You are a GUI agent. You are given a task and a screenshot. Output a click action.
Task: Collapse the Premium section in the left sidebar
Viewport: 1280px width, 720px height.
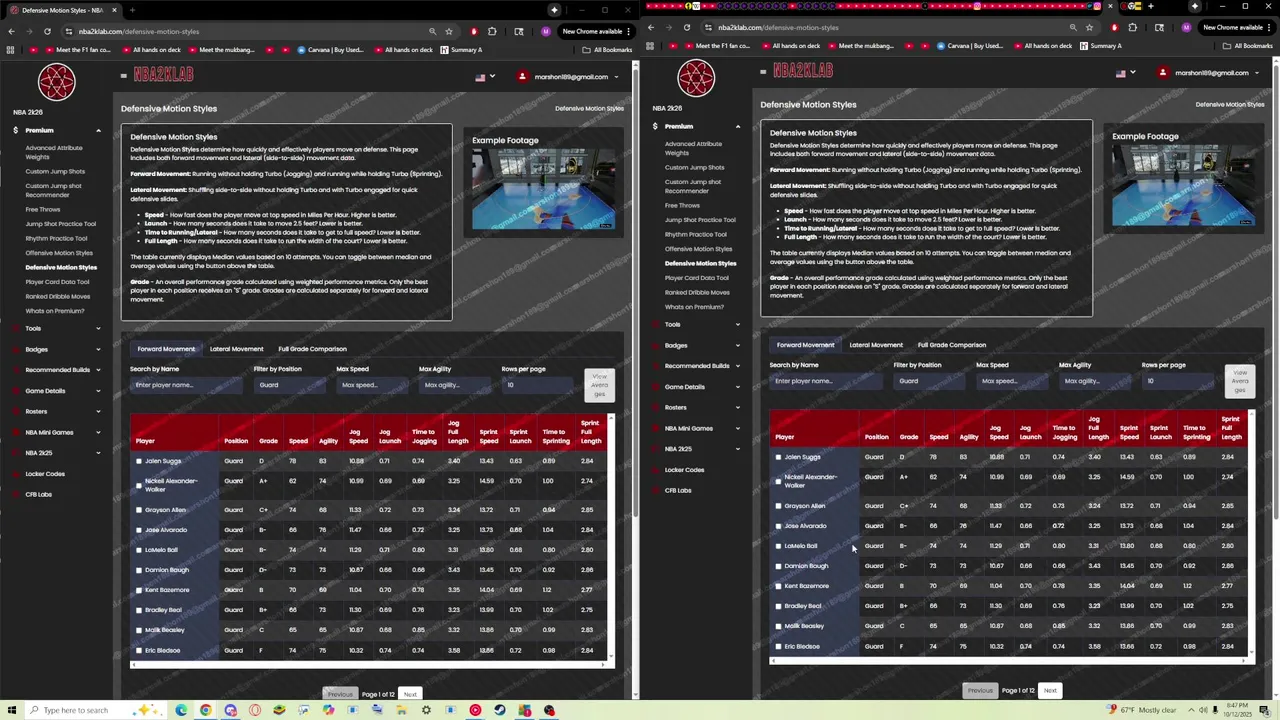[62, 130]
